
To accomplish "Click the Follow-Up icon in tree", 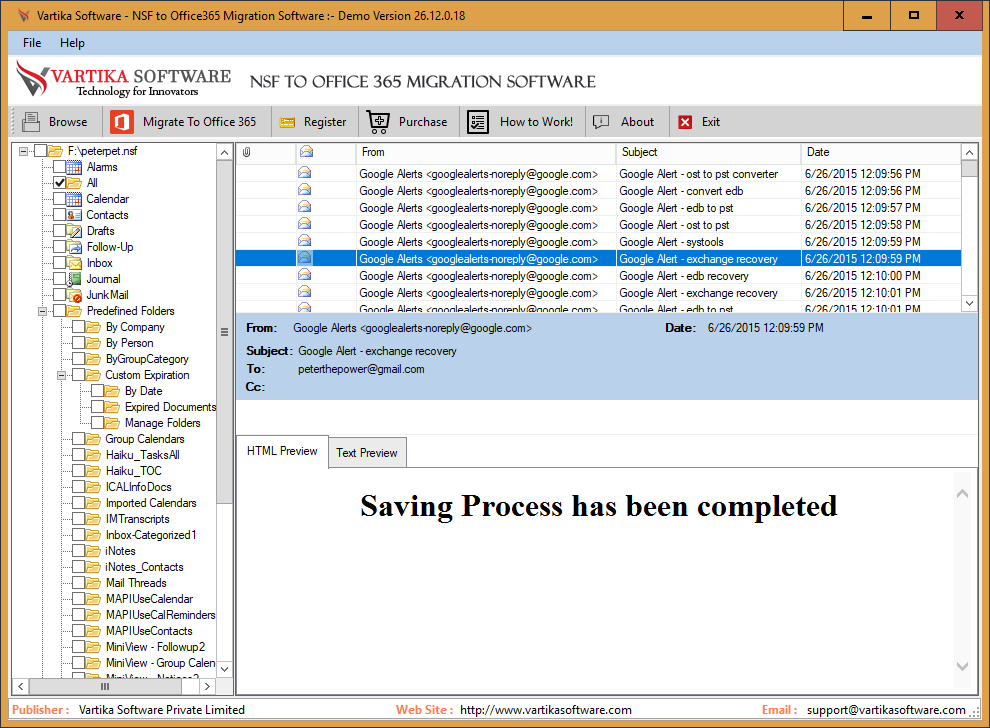I will pyautogui.click(x=74, y=247).
